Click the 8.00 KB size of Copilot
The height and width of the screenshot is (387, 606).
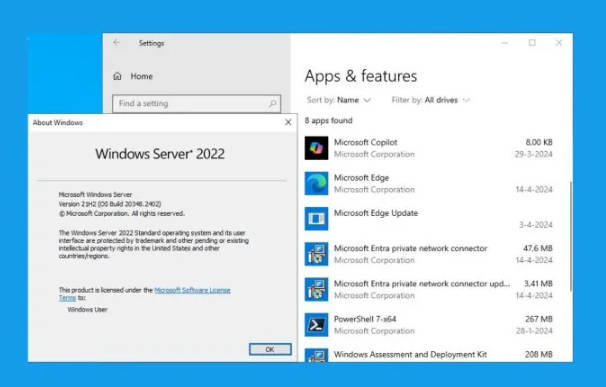tap(539, 142)
